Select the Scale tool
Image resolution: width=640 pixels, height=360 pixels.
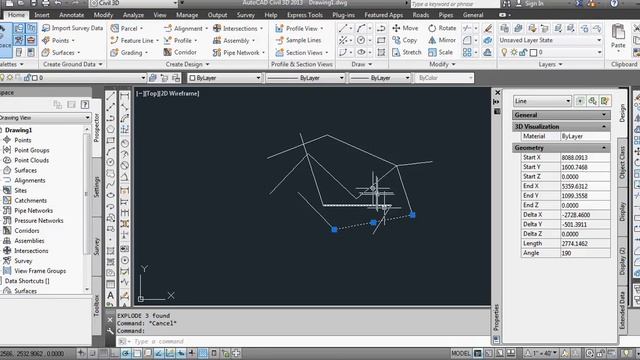click(x=440, y=52)
